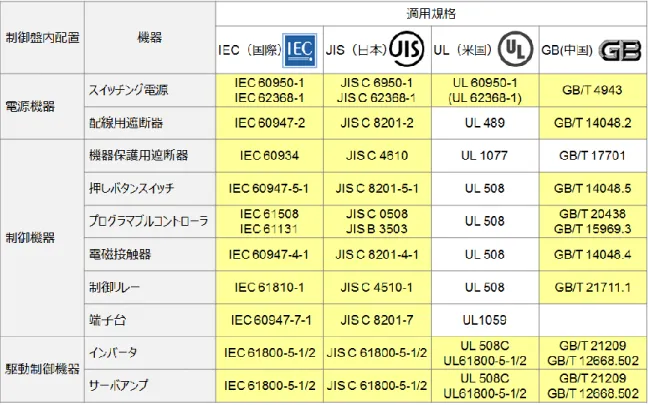Viewport: 648px width, 405px height.
Task: Select the 駆動制御機器 category cell
Action: coord(43,369)
